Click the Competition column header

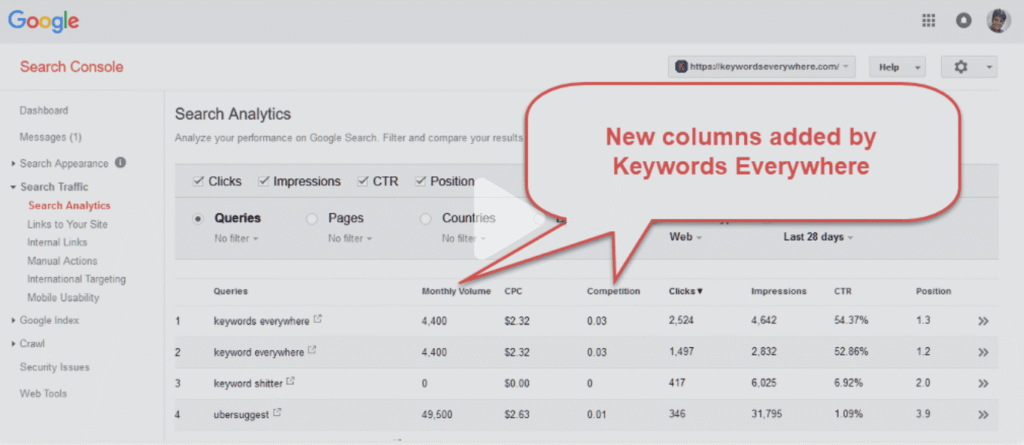point(613,291)
